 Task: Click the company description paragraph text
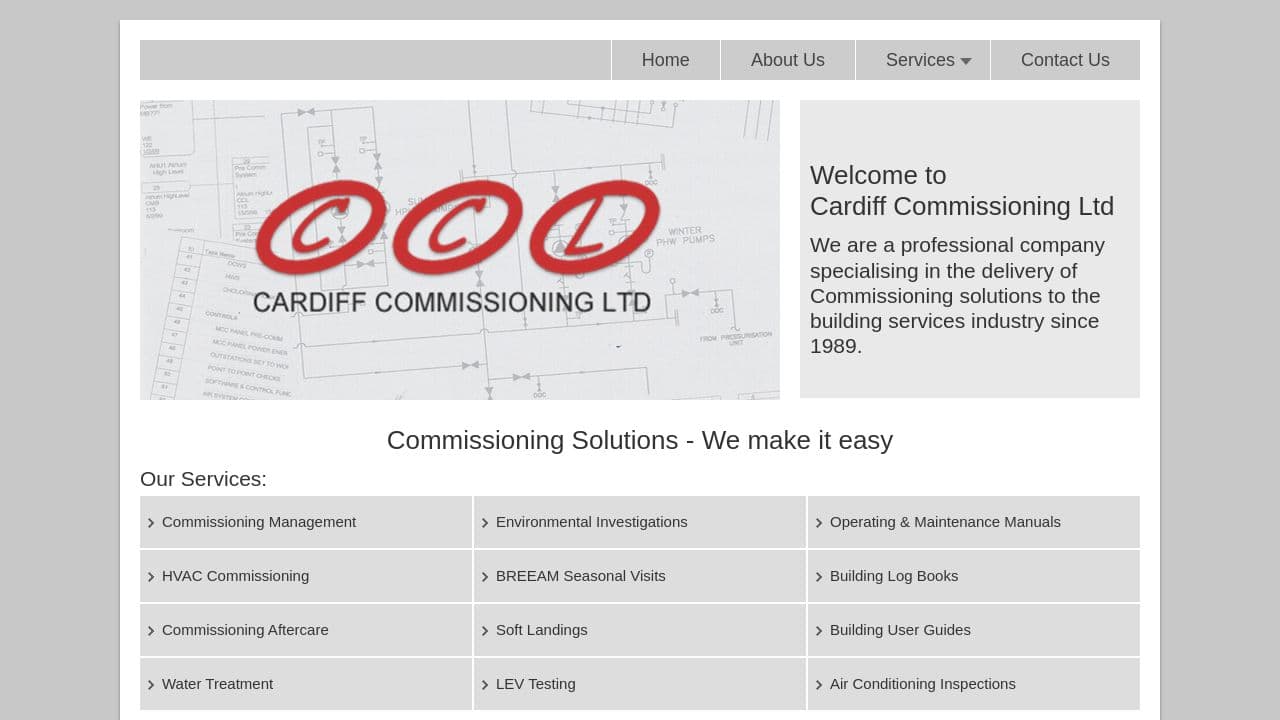[958, 296]
